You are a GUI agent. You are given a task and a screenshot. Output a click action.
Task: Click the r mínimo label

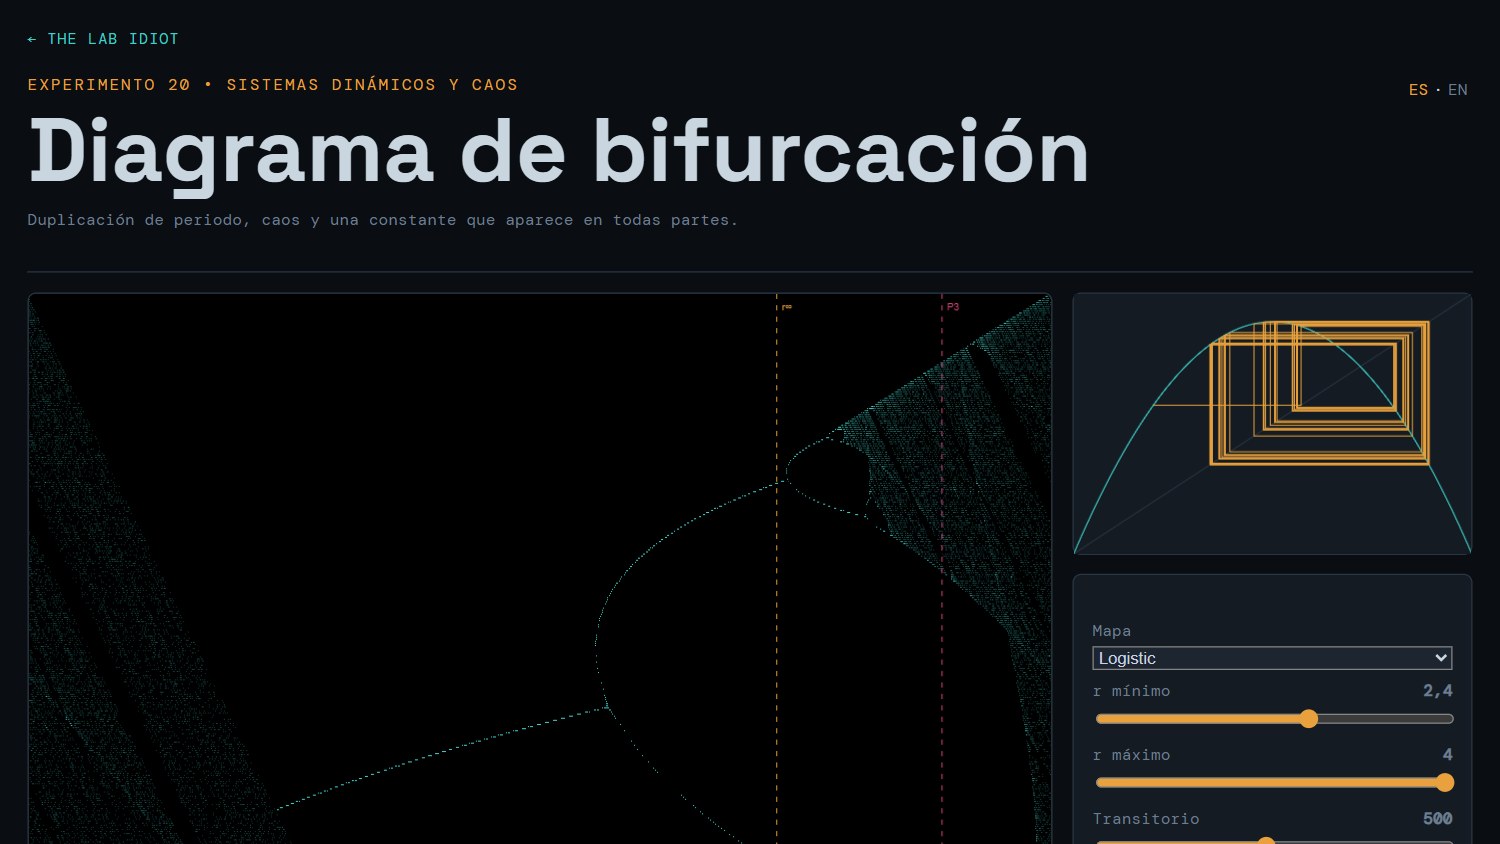click(x=1131, y=691)
